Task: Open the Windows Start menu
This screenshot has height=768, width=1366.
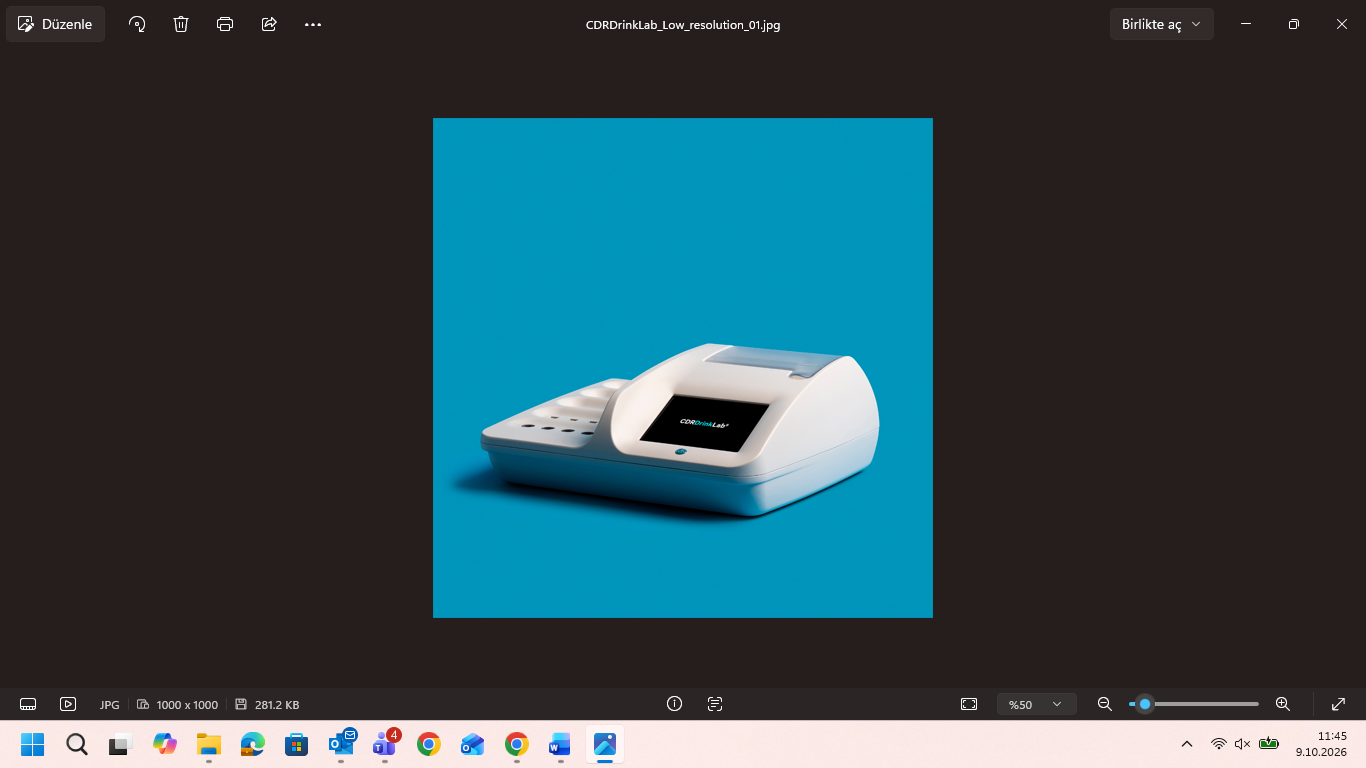Action: (33, 744)
